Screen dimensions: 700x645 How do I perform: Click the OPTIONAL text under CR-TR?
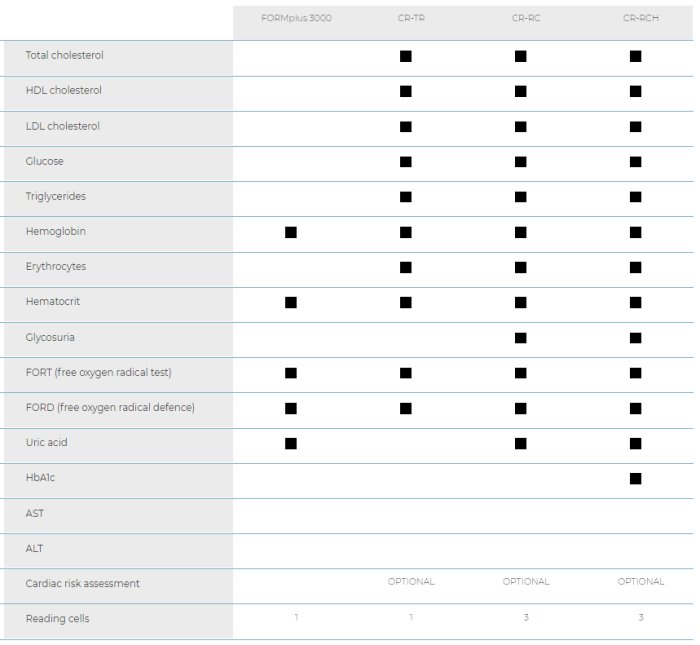click(411, 582)
